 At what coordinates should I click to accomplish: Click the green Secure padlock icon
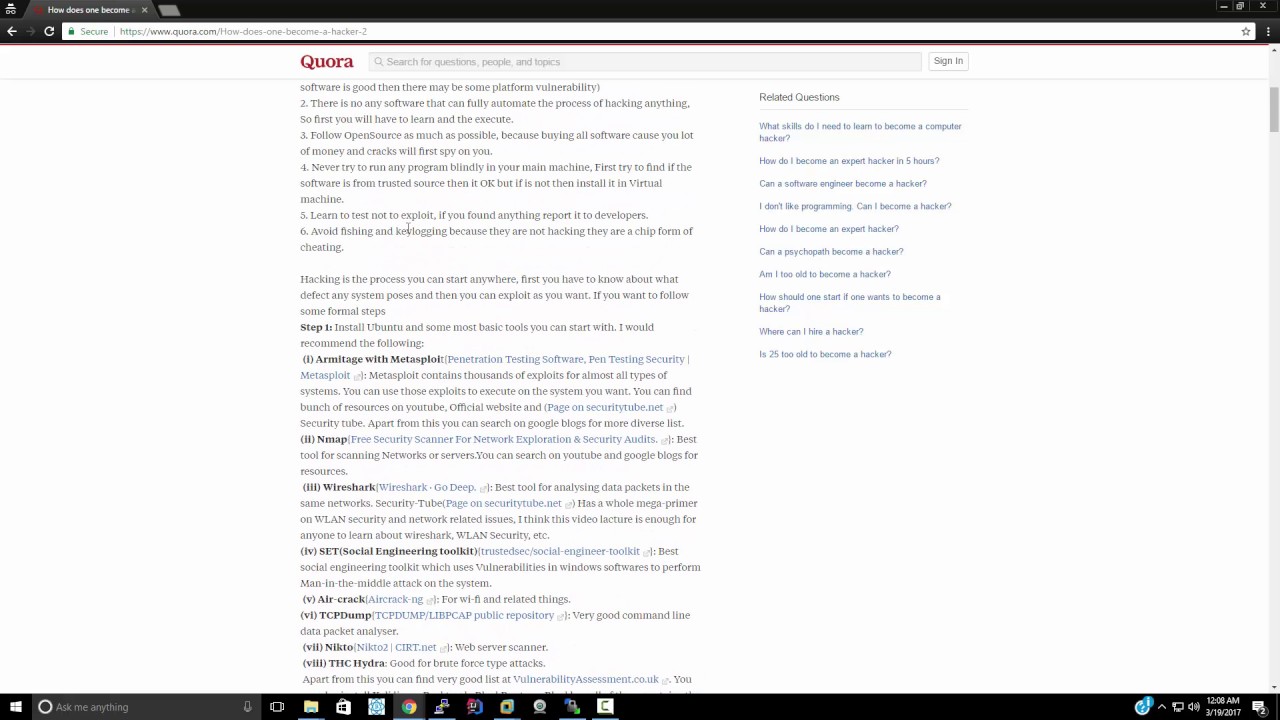tap(70, 31)
